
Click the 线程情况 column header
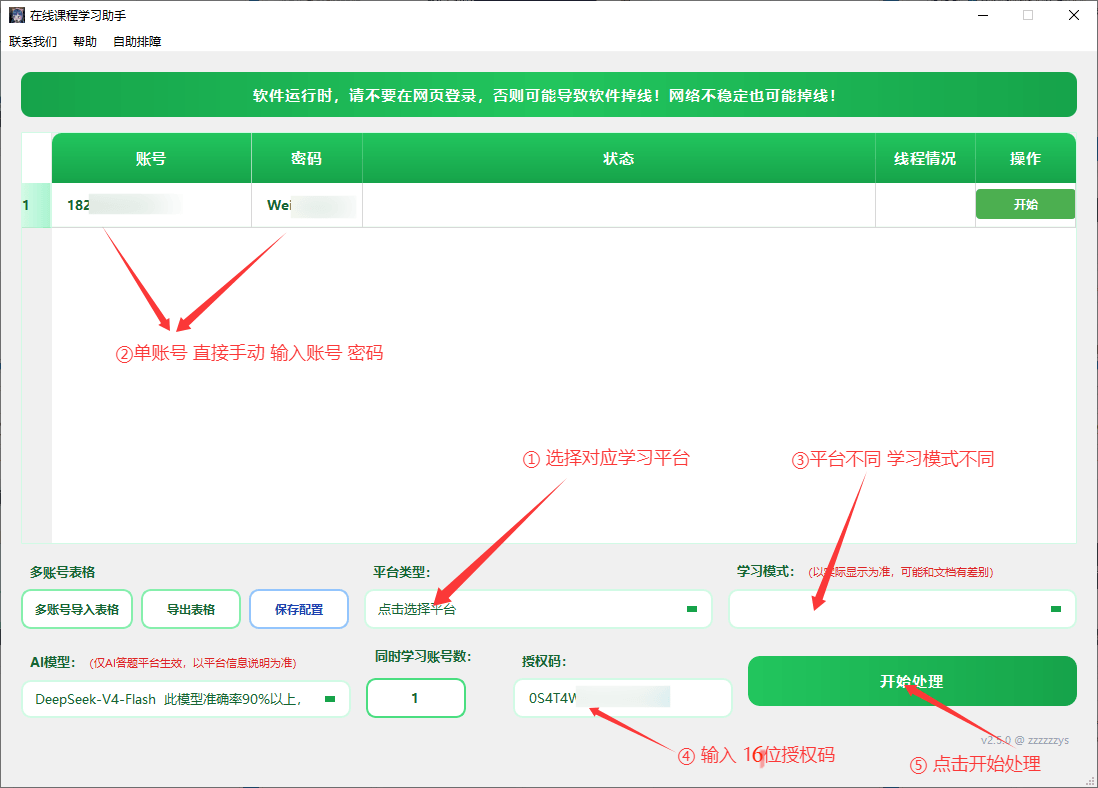[925, 158]
